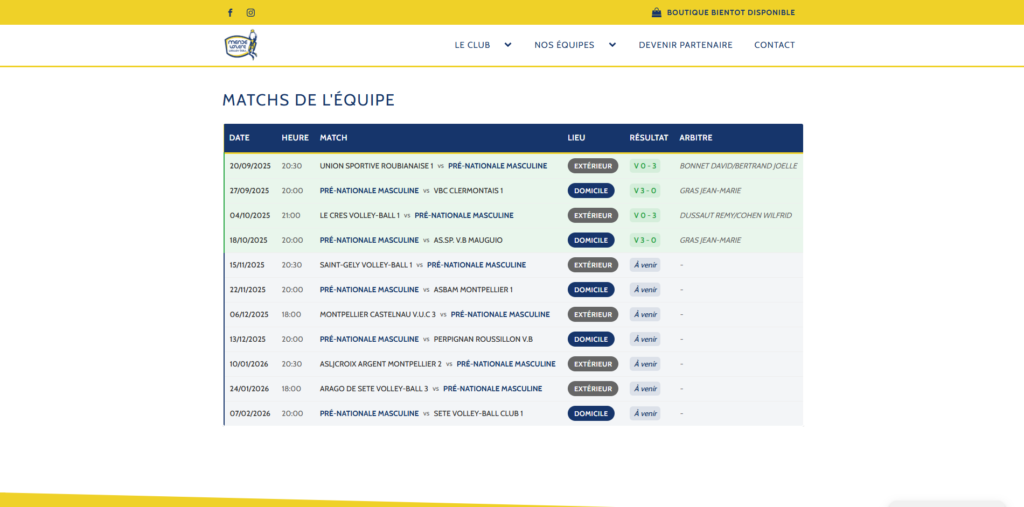Expand the Nos Équipes chevron
1024x507 pixels.
pyautogui.click(x=613, y=45)
